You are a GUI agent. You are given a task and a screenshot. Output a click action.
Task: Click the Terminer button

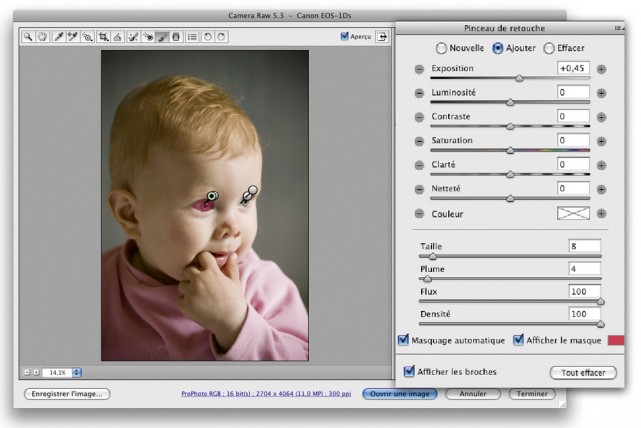(x=532, y=394)
